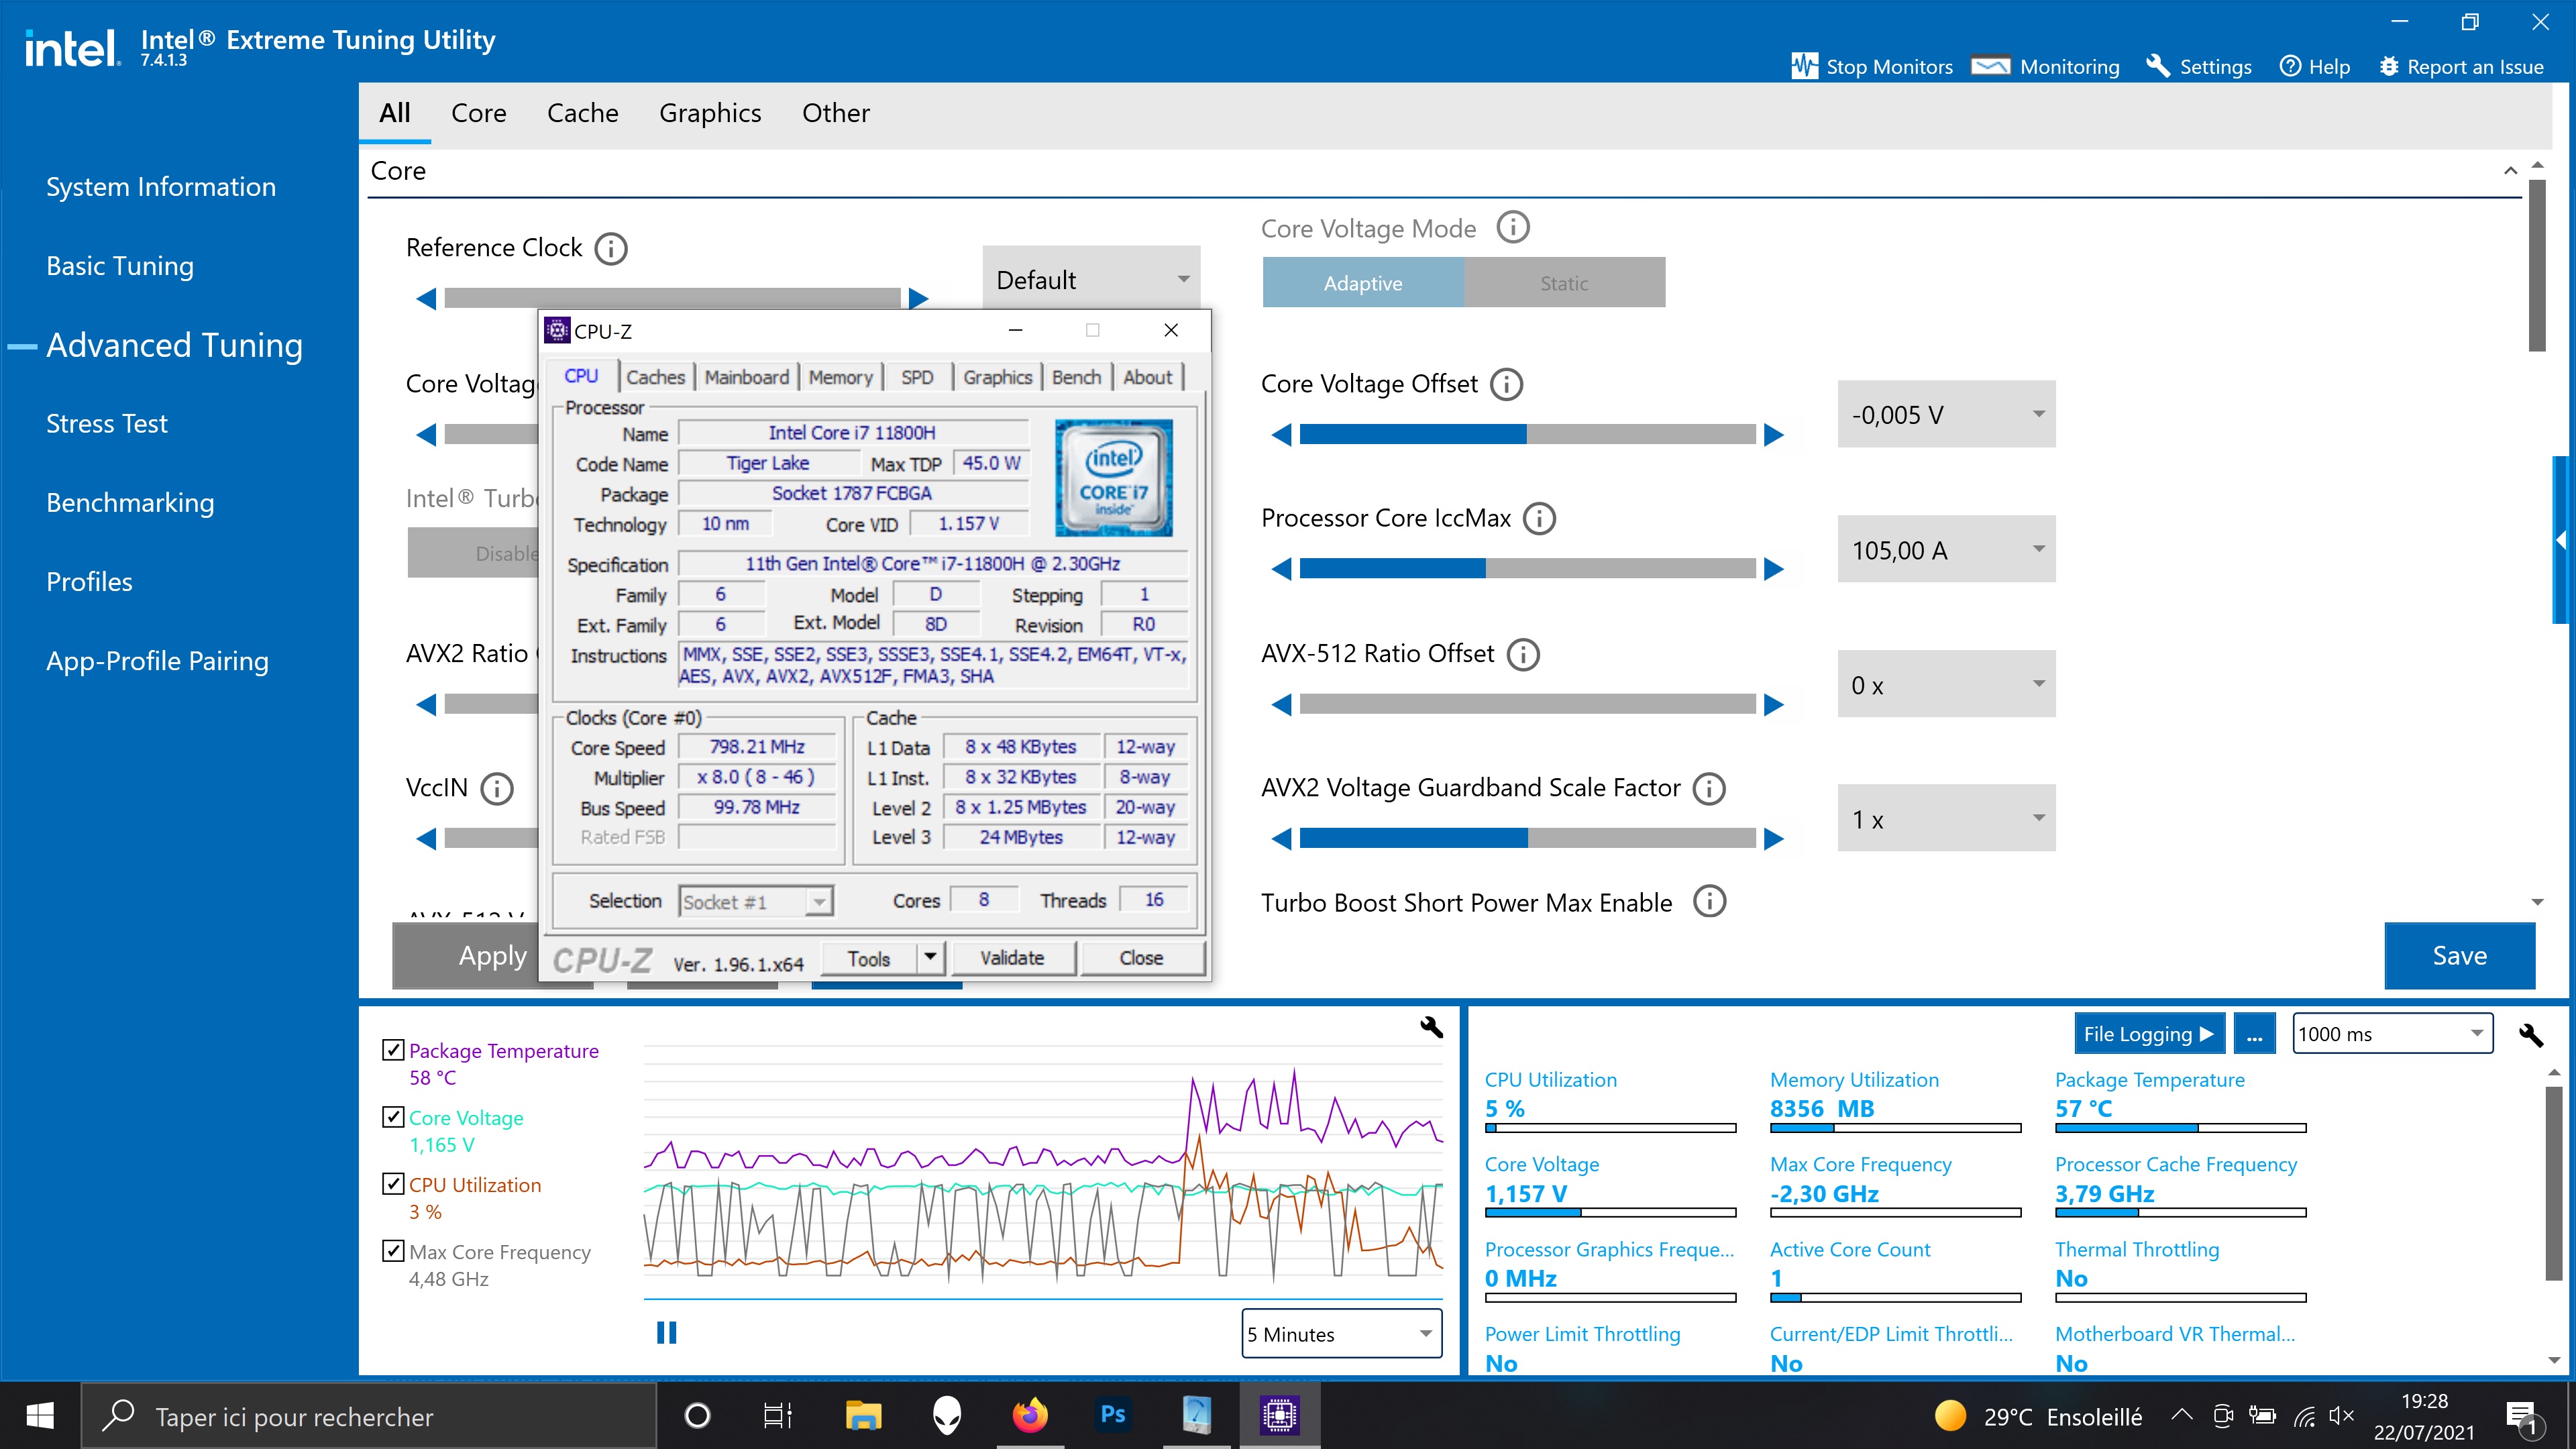The image size is (2576, 1449).
Task: Click AVX2 Voltage Guardband slider track
Action: coord(1527,839)
